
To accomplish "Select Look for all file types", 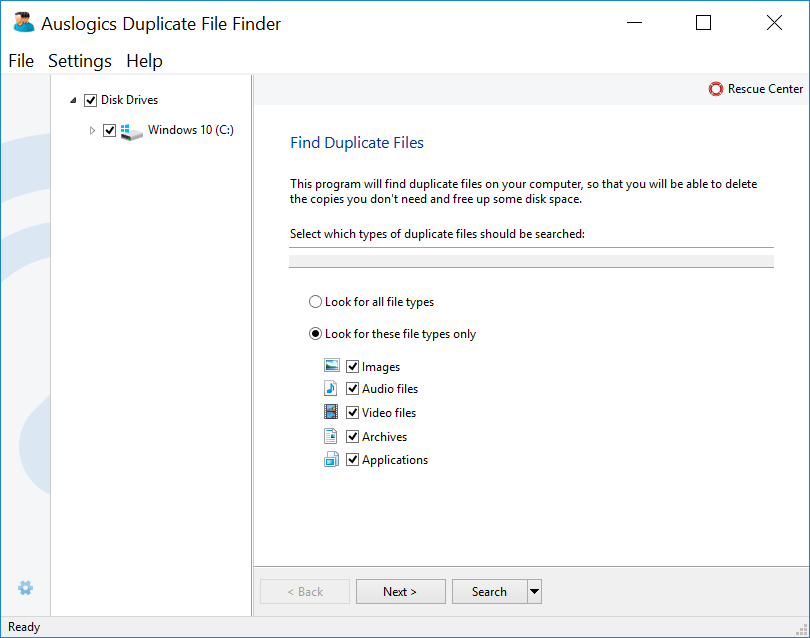I will tap(315, 302).
